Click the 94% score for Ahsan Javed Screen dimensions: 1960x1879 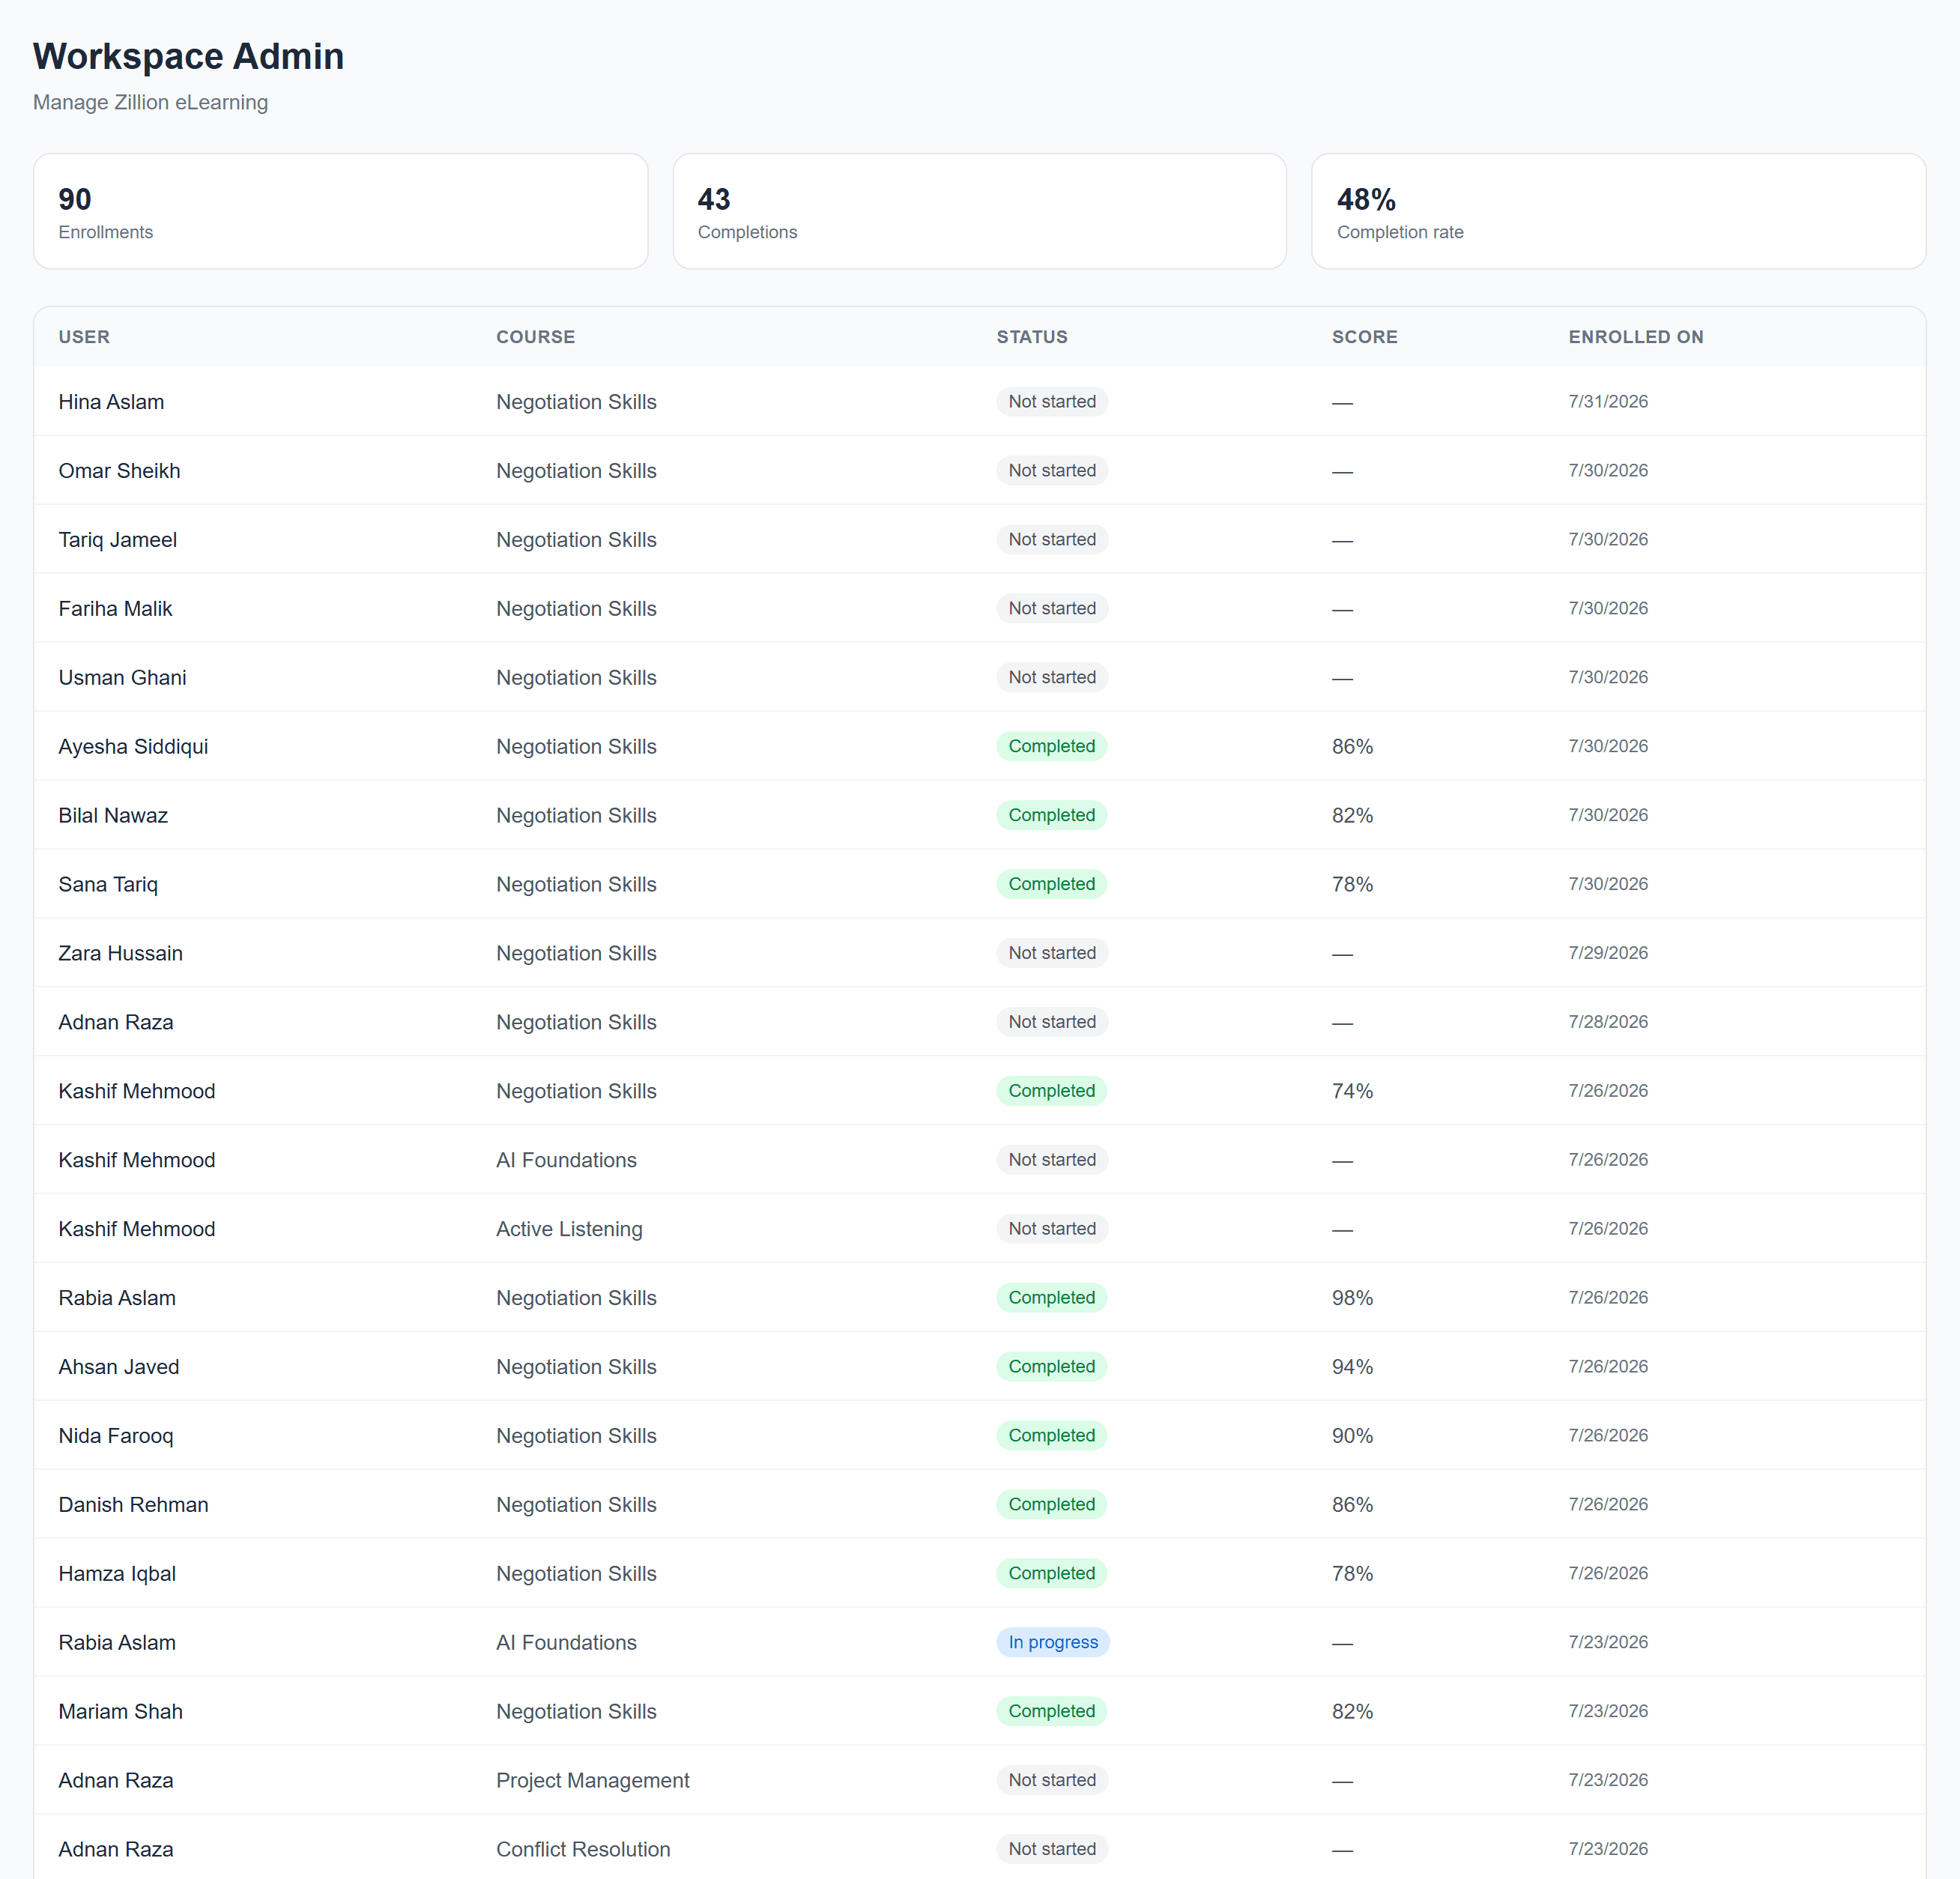[x=1352, y=1367]
